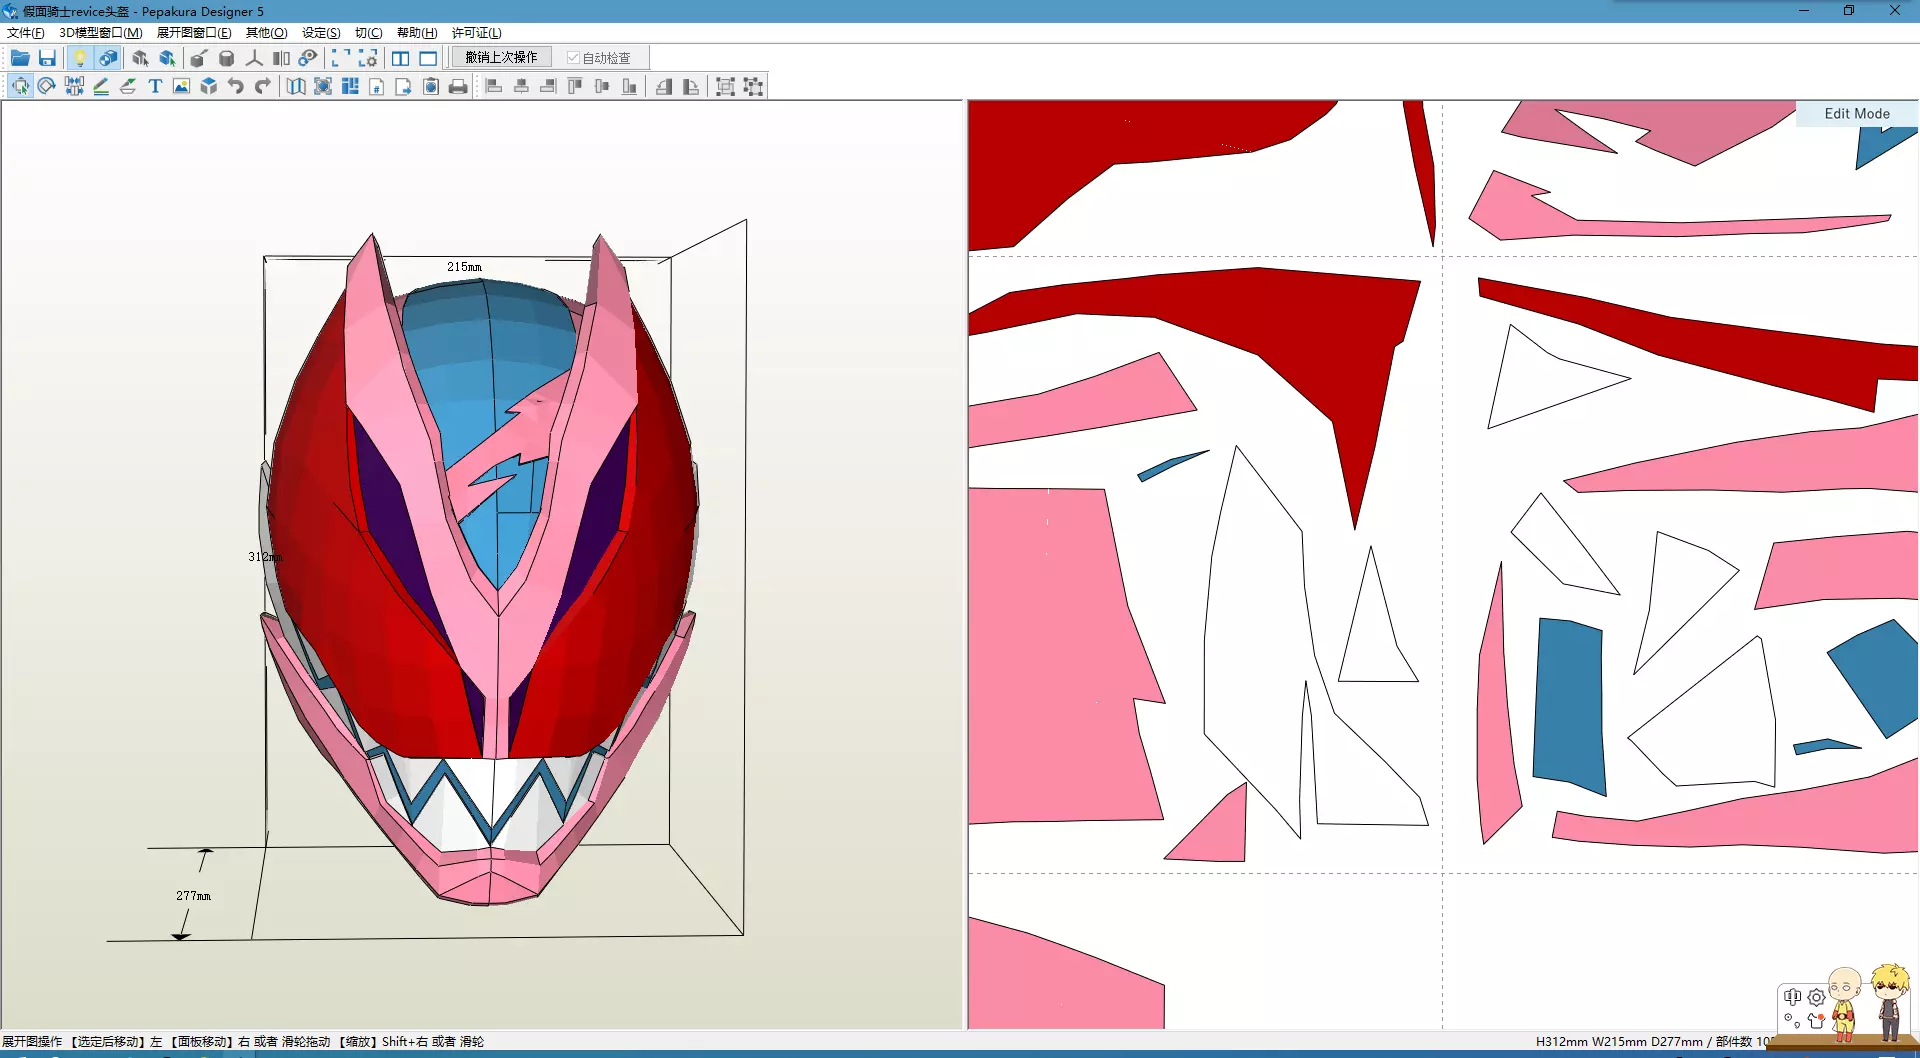
Task: Open the IME settings gear icon
Action: tap(1817, 997)
